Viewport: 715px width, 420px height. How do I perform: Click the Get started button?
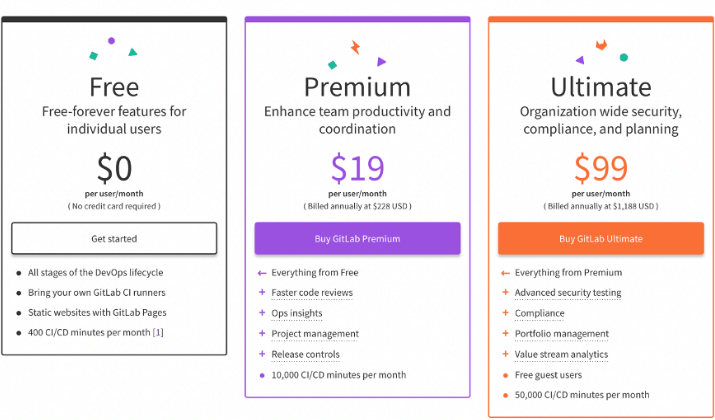114,239
